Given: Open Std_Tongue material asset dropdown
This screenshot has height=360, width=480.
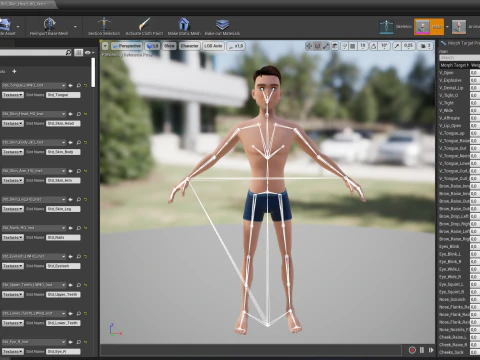Looking at the screenshot, I should pyautogui.click(x=33, y=85).
